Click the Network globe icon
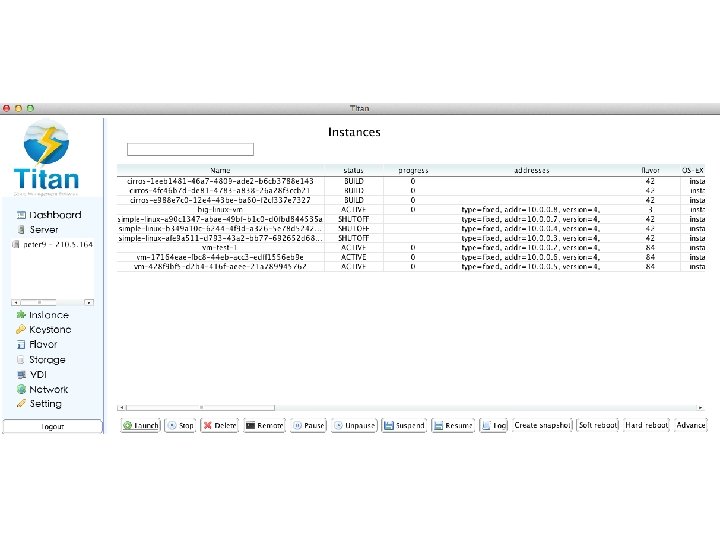The image size is (720, 540). 21,389
